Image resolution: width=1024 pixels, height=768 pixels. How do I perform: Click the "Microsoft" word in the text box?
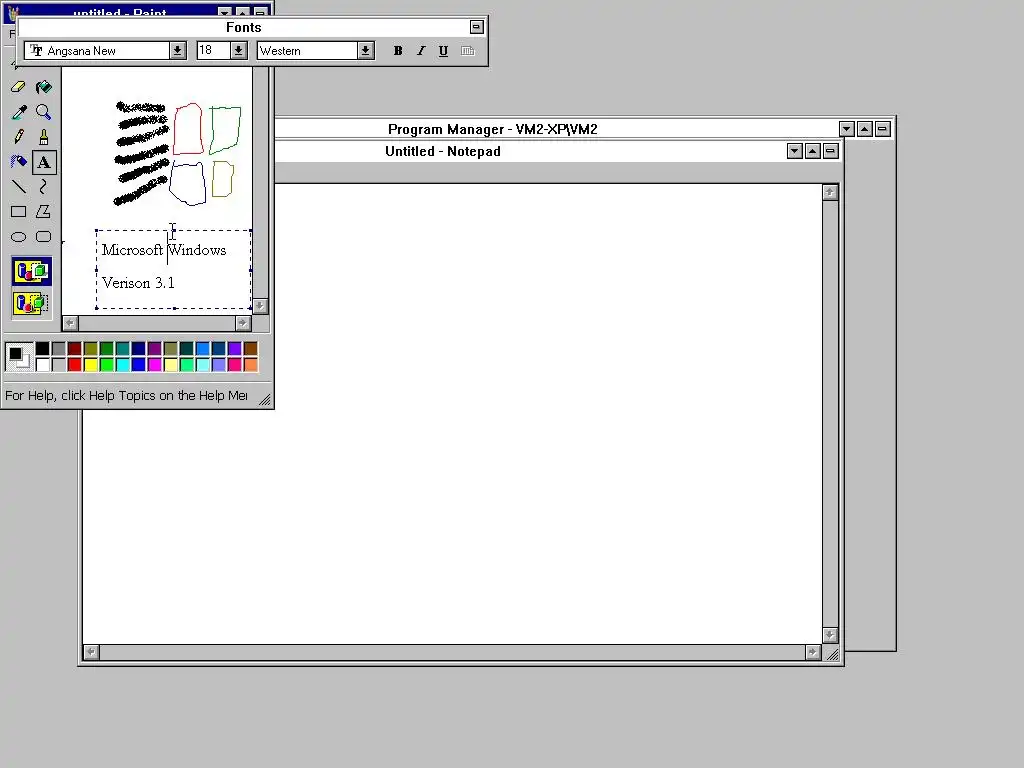[x=132, y=250]
